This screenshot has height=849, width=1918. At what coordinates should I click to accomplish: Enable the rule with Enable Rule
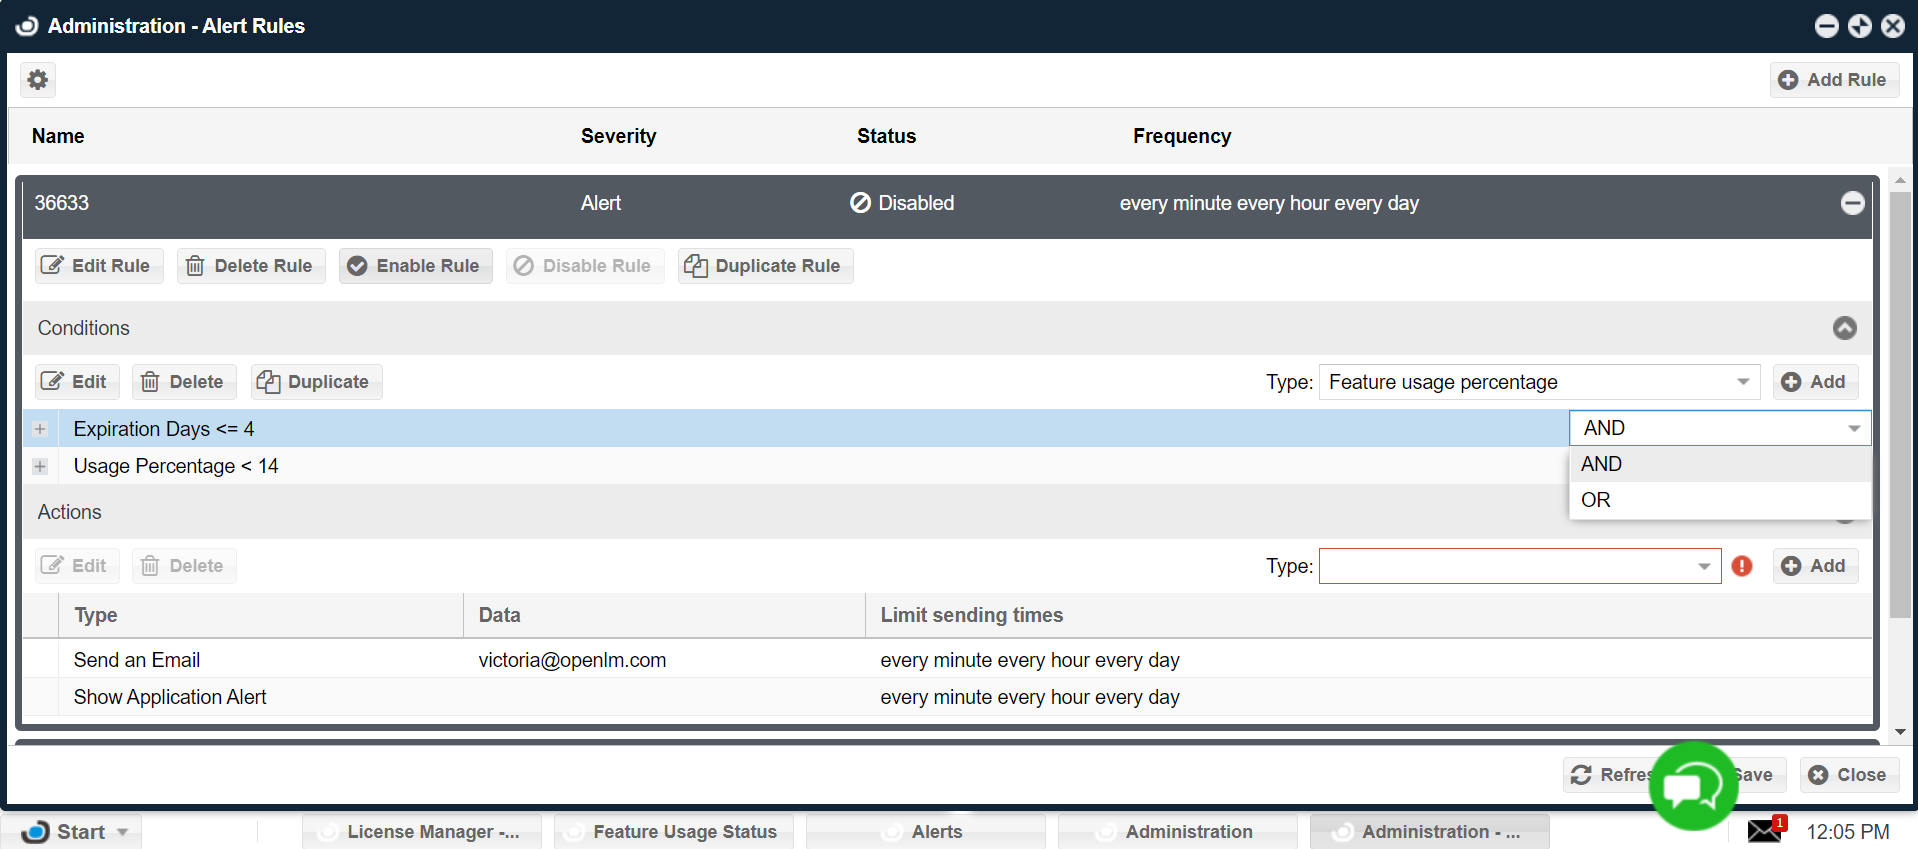[x=415, y=266]
